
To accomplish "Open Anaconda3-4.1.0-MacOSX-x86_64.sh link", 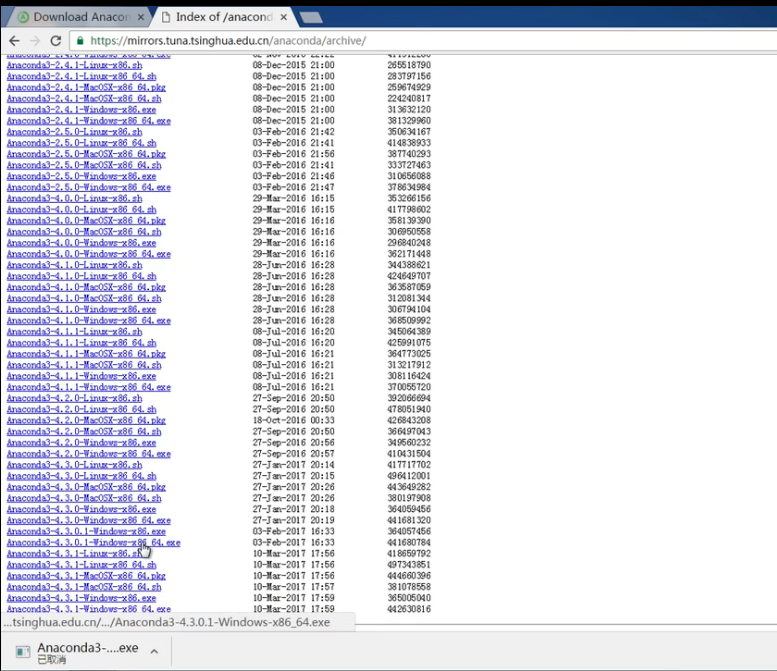I will [x=84, y=298].
